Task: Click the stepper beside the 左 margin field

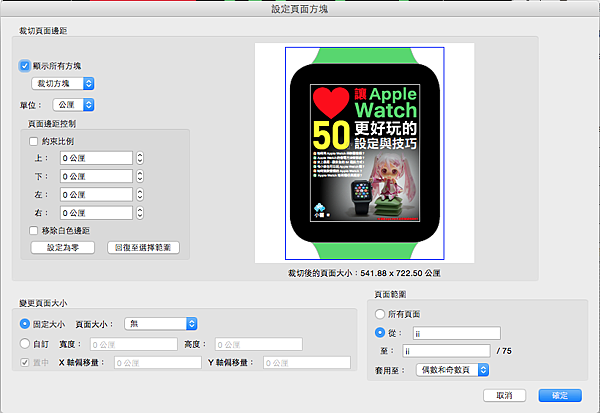Action: (140, 195)
